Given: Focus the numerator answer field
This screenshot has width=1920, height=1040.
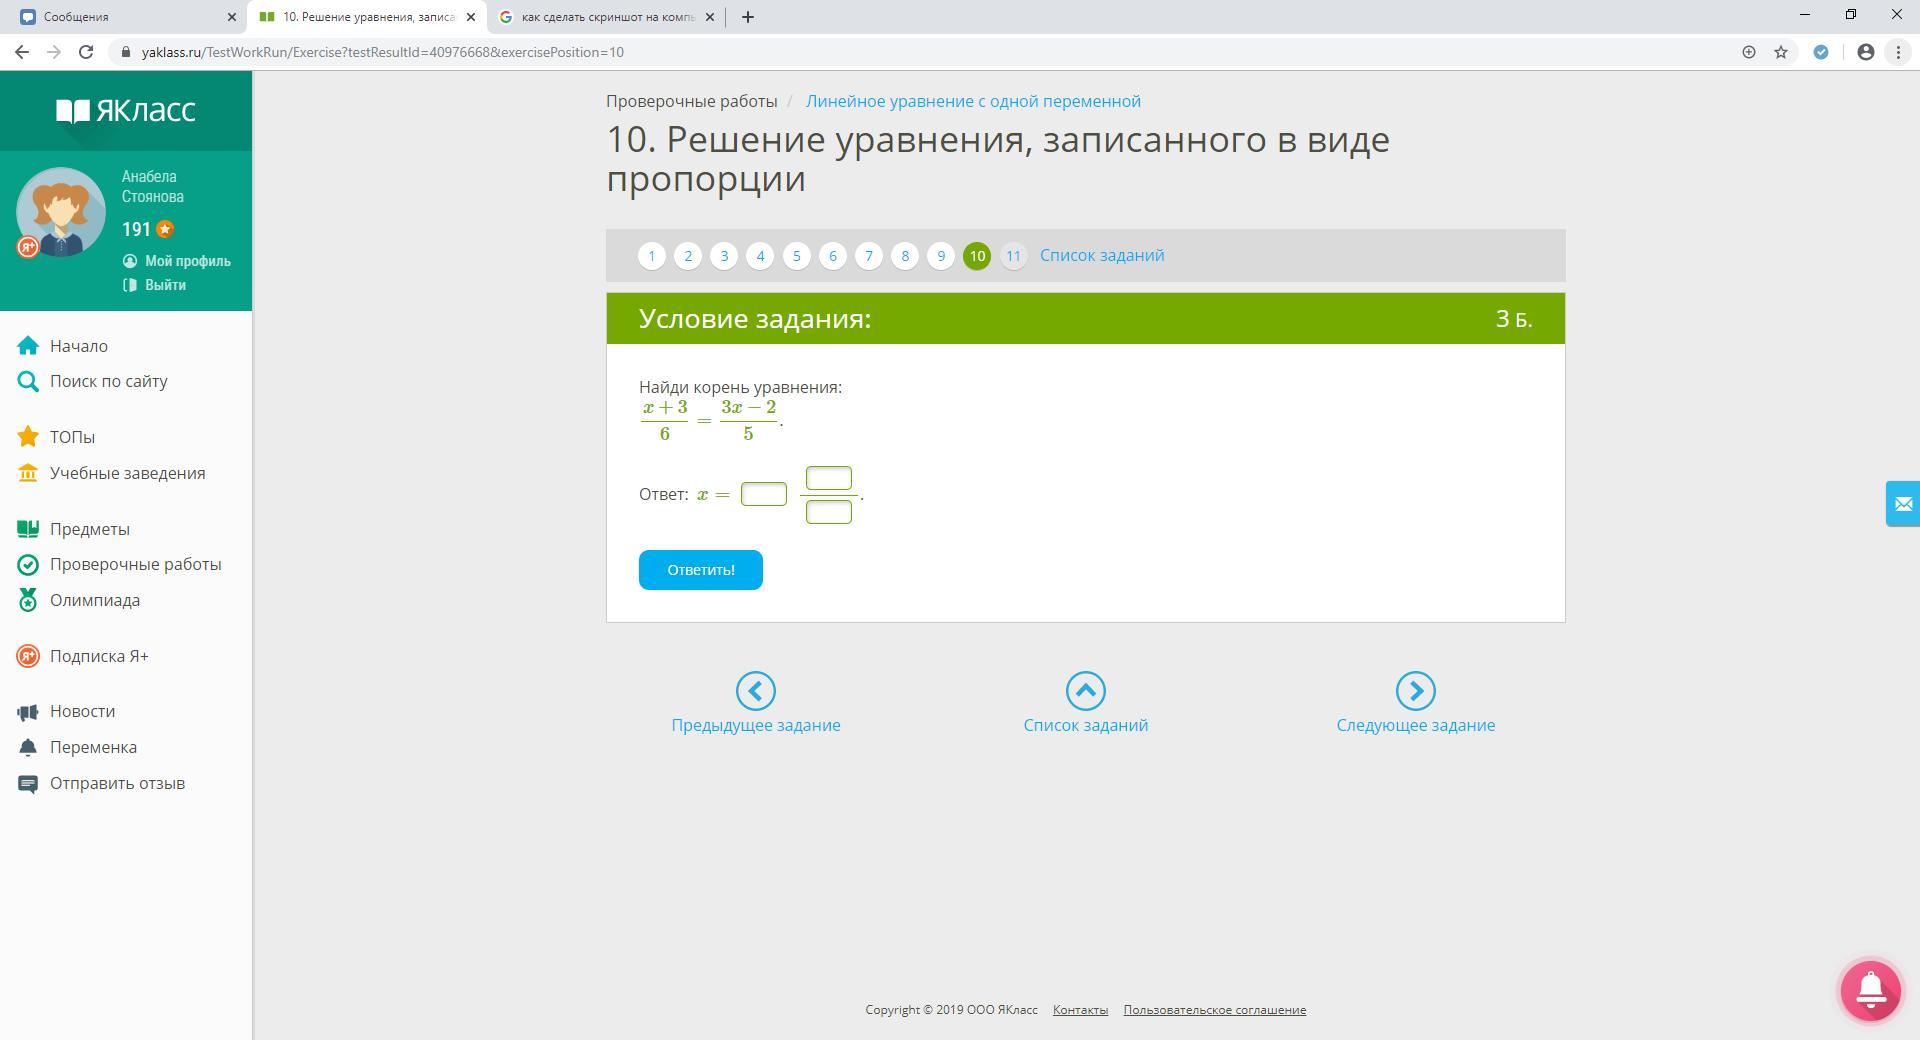Looking at the screenshot, I should [829, 478].
